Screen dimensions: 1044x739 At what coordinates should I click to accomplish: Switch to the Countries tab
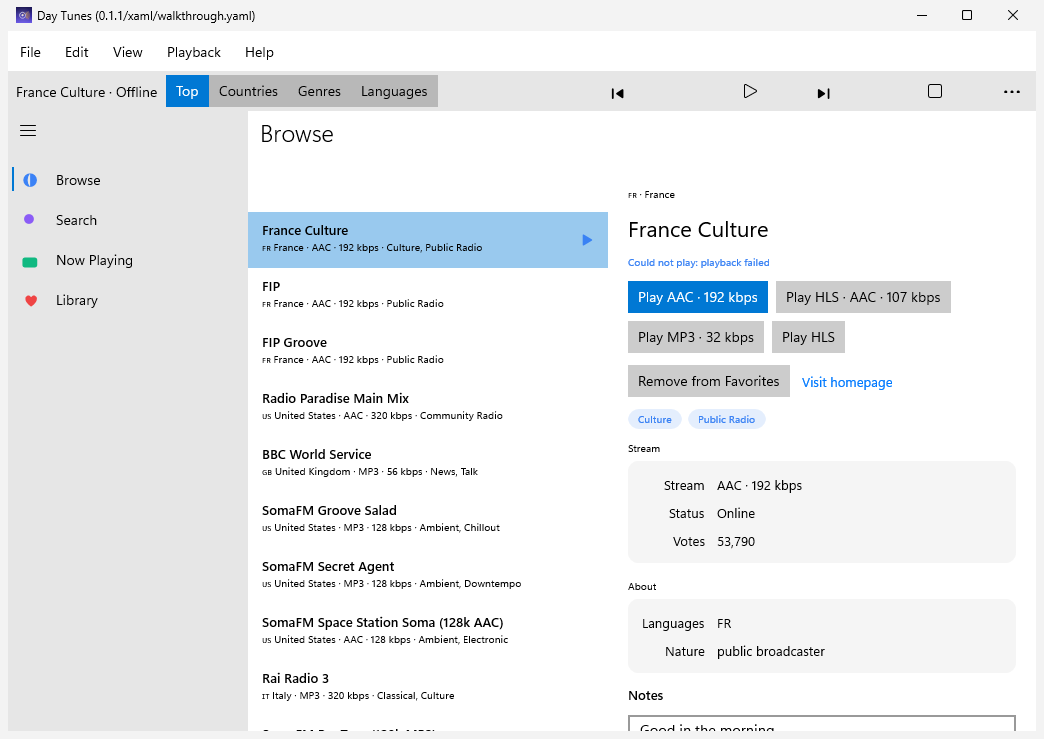click(x=248, y=91)
